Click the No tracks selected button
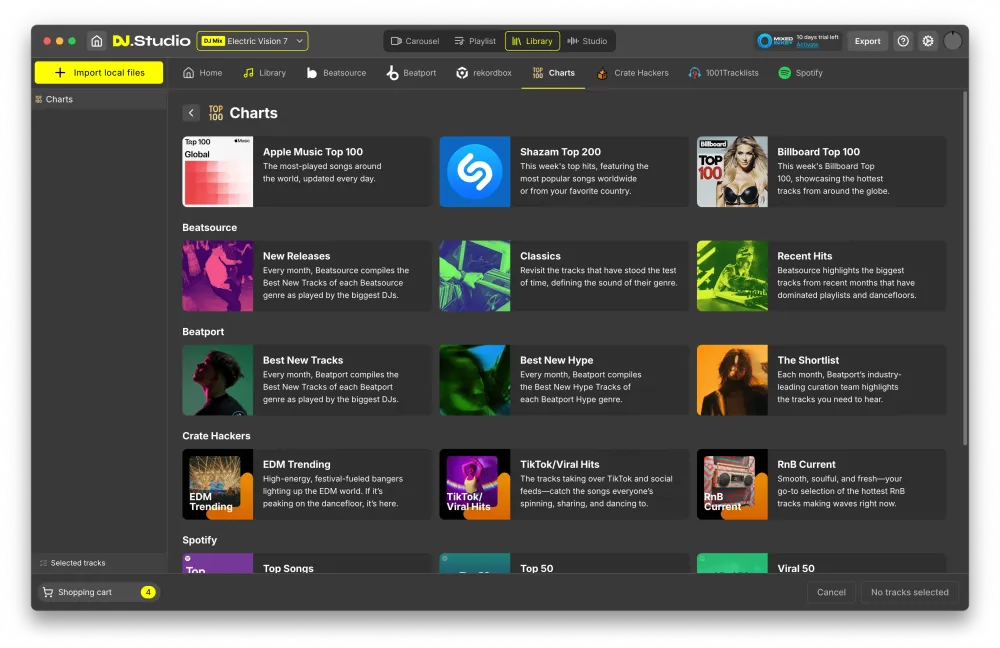This screenshot has height=648, width=1000. (x=909, y=593)
